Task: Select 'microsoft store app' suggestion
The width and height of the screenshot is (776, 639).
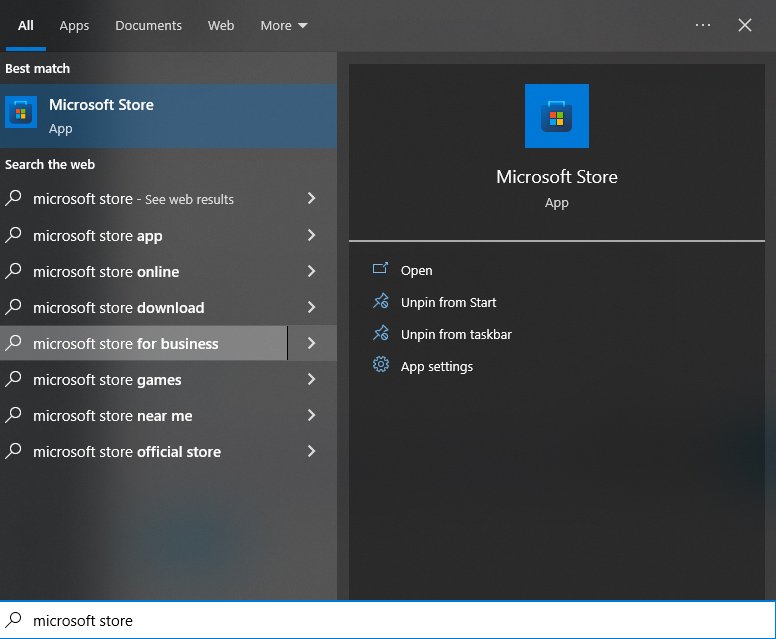Action: point(144,236)
